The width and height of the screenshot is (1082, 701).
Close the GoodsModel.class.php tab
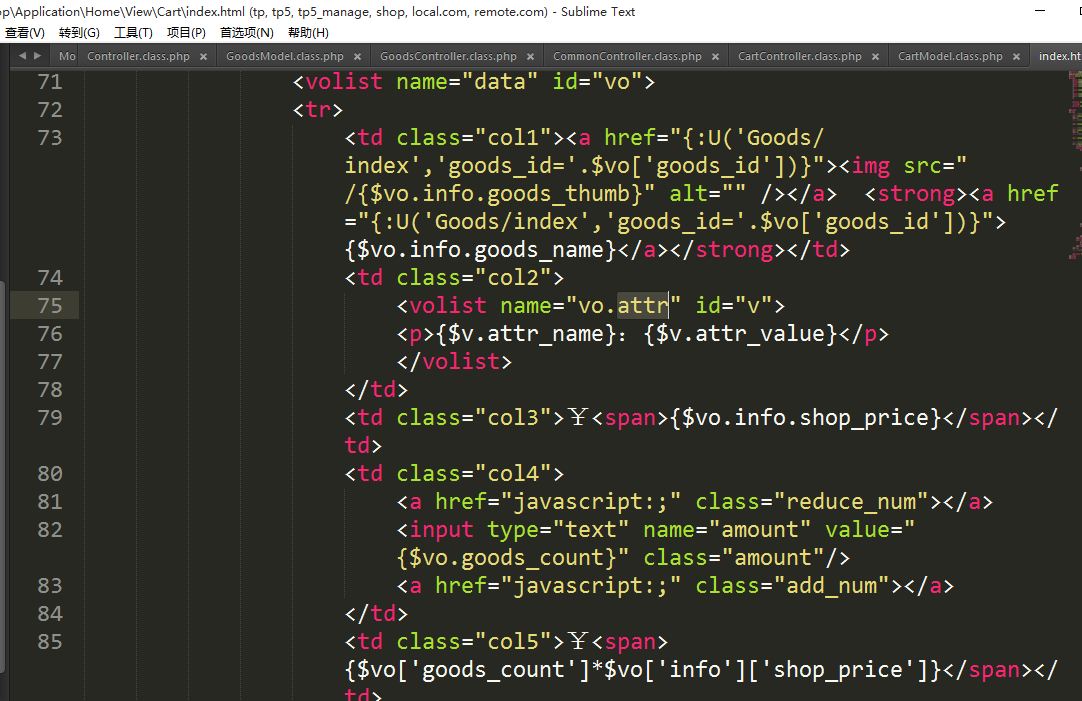[x=357, y=57]
